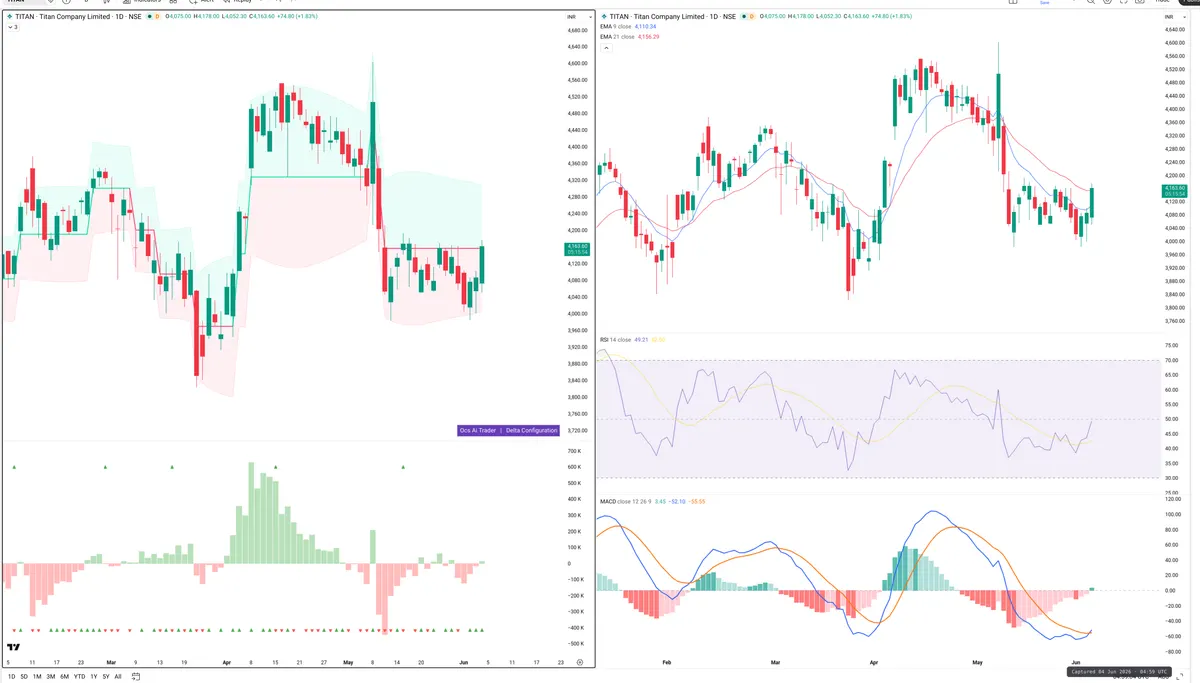Click the TITAN symbol logo in right chart
This screenshot has width=1200, height=683.
(x=604, y=17)
